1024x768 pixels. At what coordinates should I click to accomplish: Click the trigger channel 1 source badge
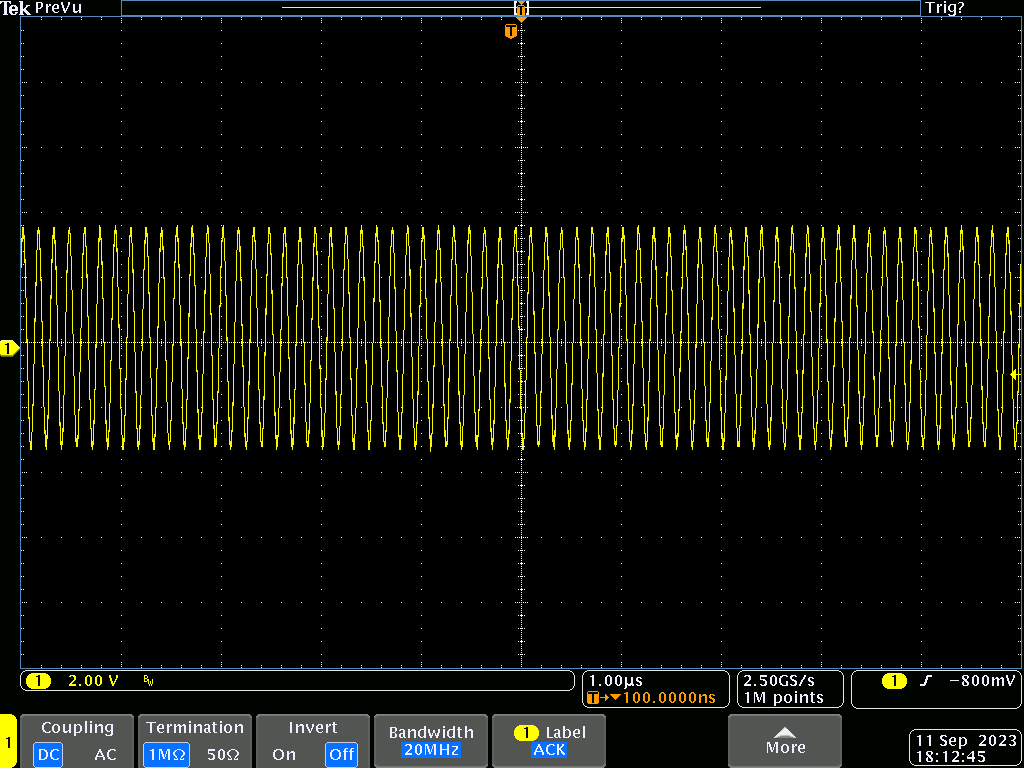(x=893, y=681)
